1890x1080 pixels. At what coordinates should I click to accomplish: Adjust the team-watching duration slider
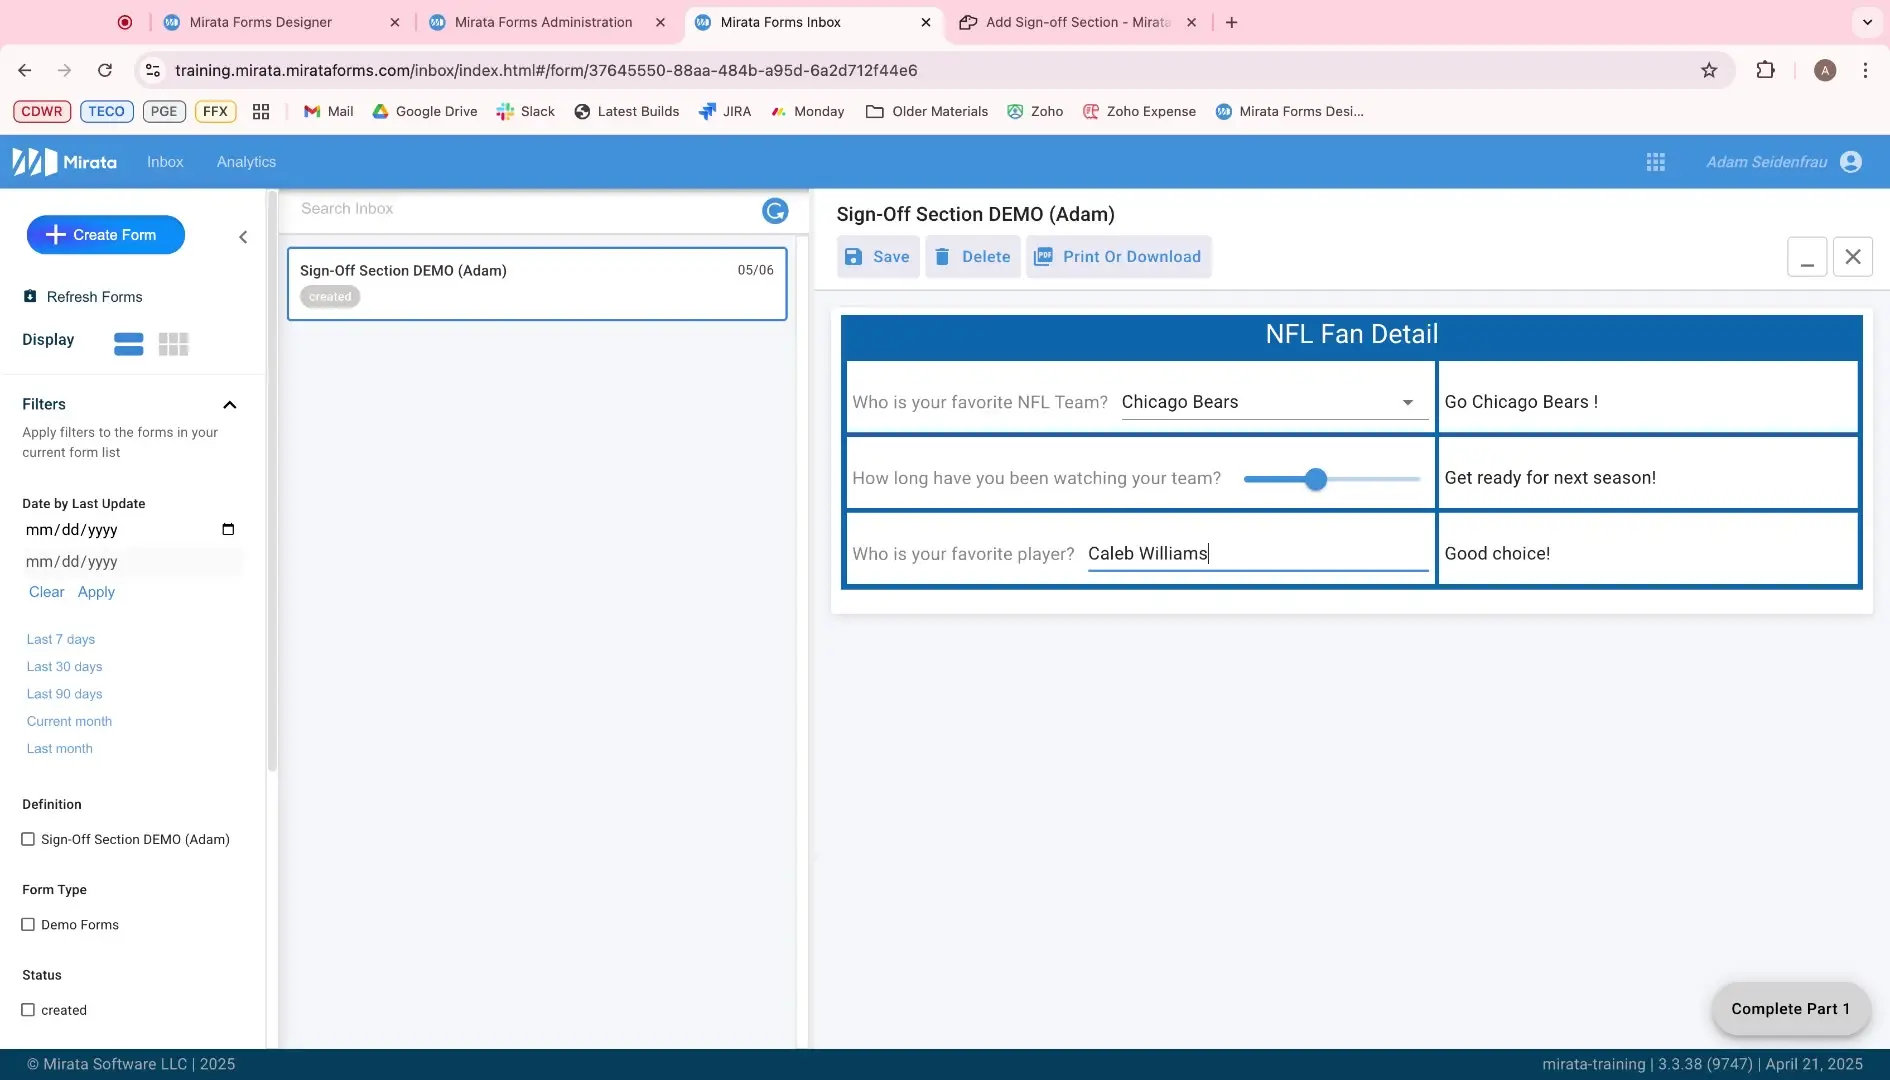click(x=1315, y=479)
